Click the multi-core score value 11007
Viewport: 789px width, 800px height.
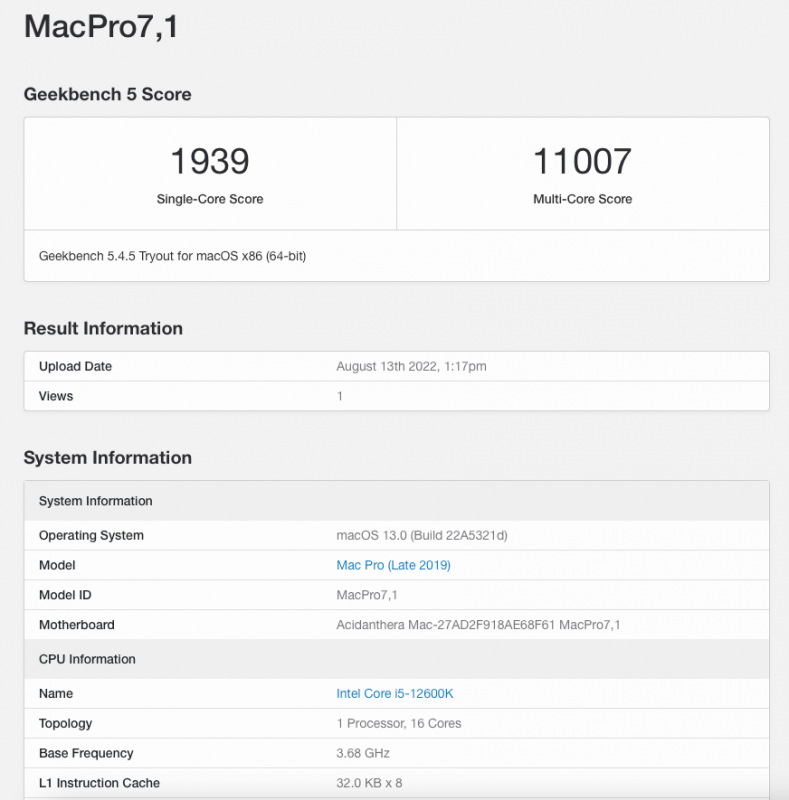click(582, 161)
